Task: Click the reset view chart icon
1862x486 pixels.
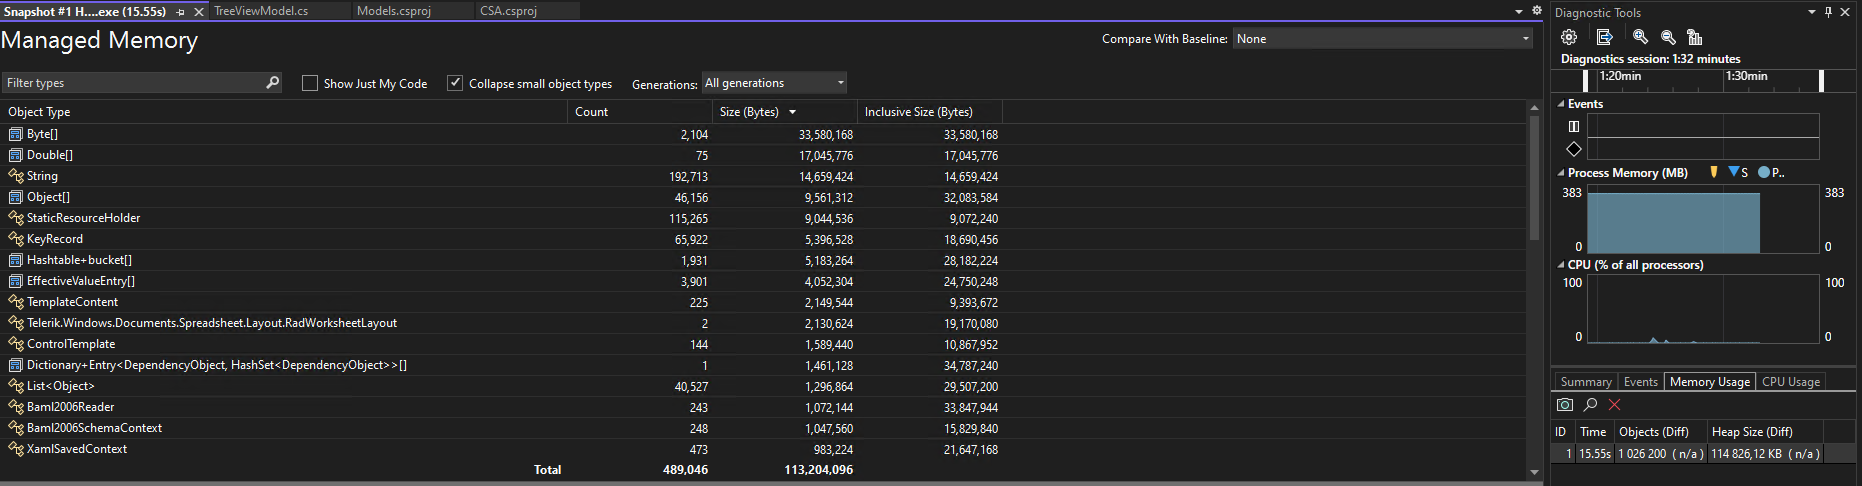Action: pyautogui.click(x=1694, y=37)
